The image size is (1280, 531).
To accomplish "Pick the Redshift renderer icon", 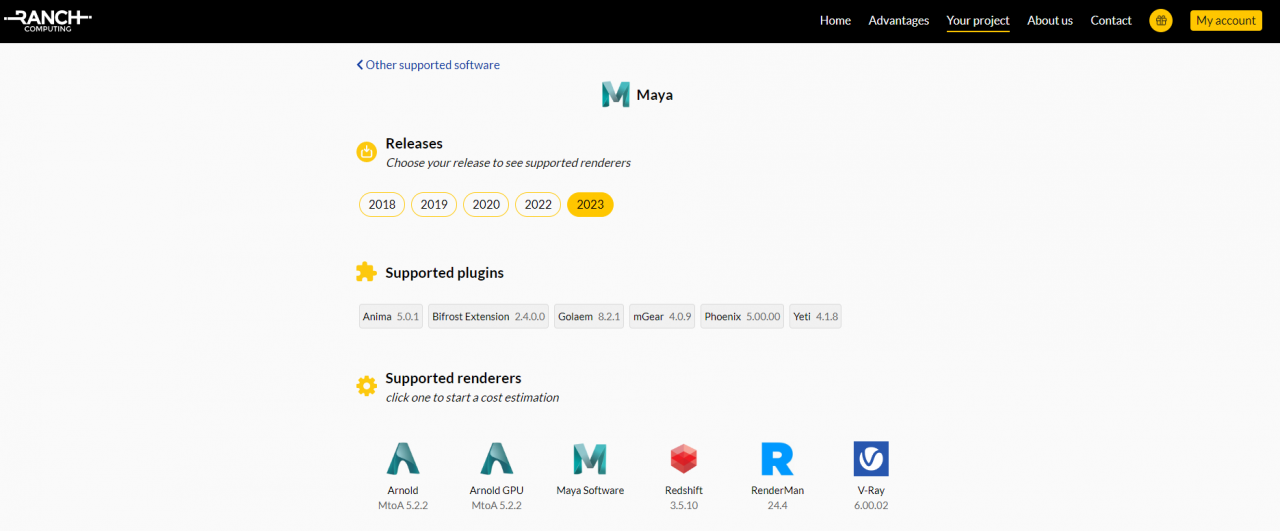I will click(x=683, y=459).
